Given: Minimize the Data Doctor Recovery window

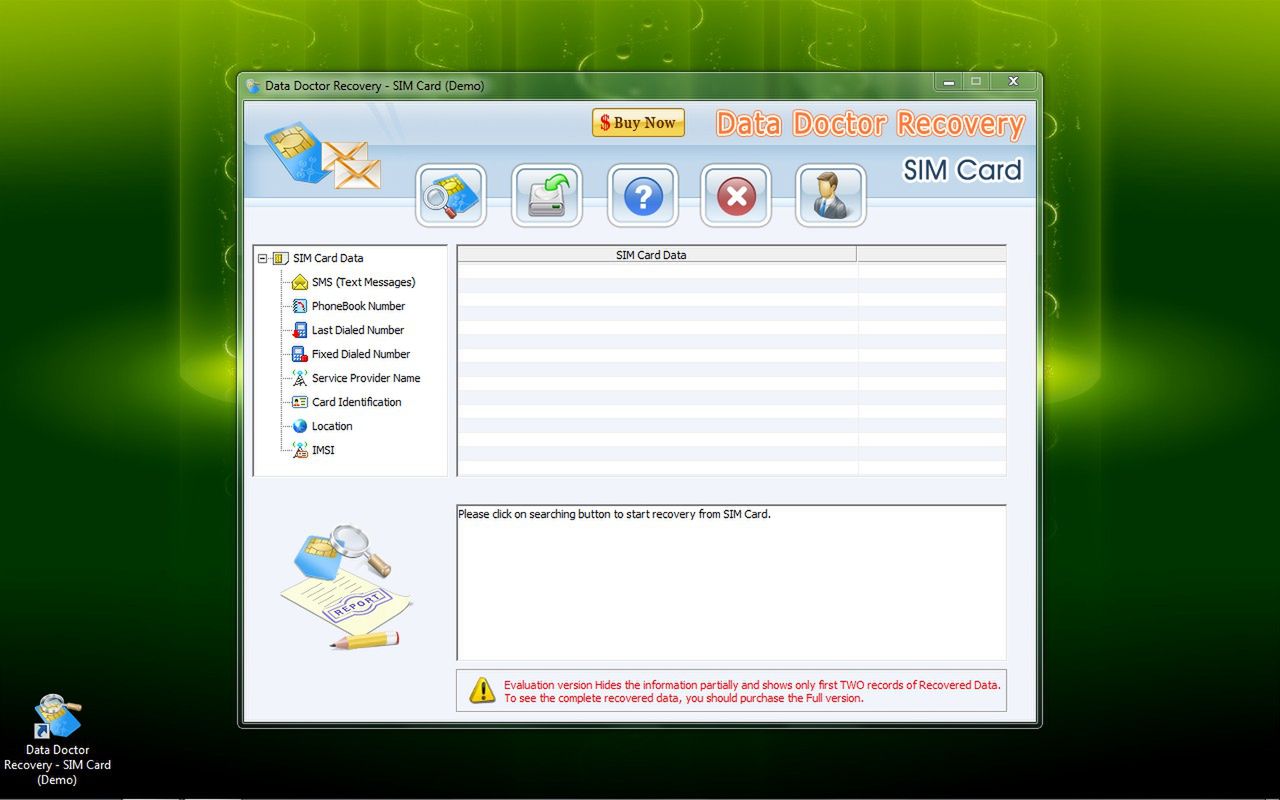Looking at the screenshot, I should pos(949,82).
